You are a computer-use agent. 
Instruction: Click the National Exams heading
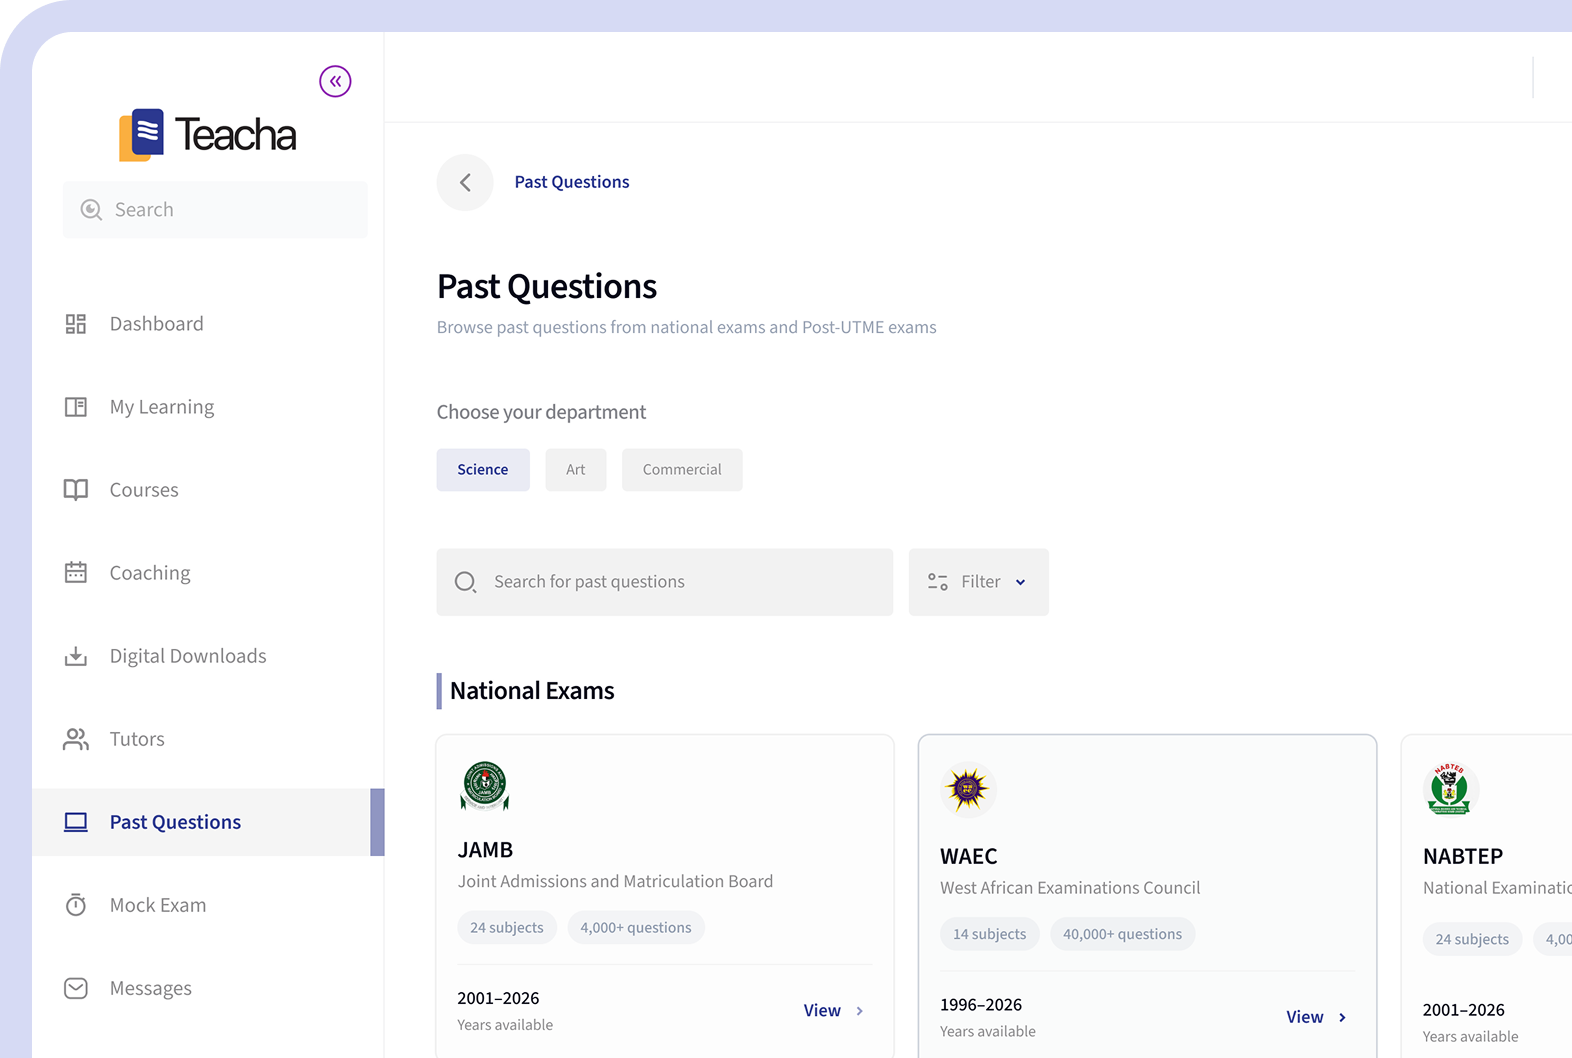point(532,691)
